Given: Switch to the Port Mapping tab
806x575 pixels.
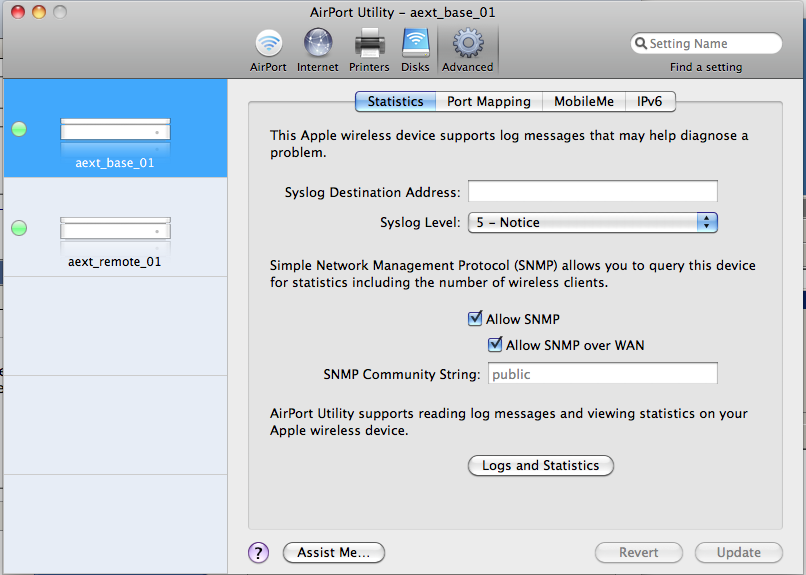Looking at the screenshot, I should (489, 101).
